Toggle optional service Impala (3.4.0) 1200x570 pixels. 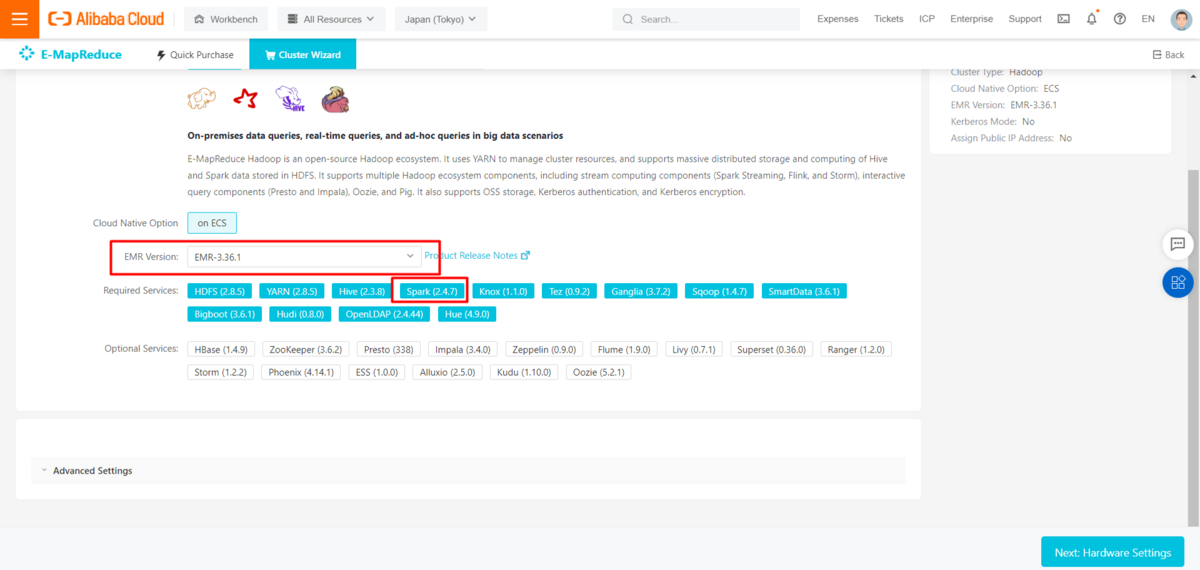pos(463,350)
